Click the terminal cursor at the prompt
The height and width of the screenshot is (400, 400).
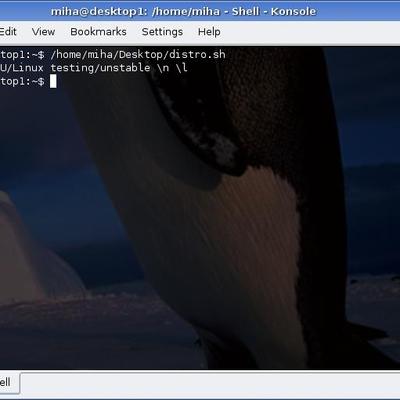53,81
